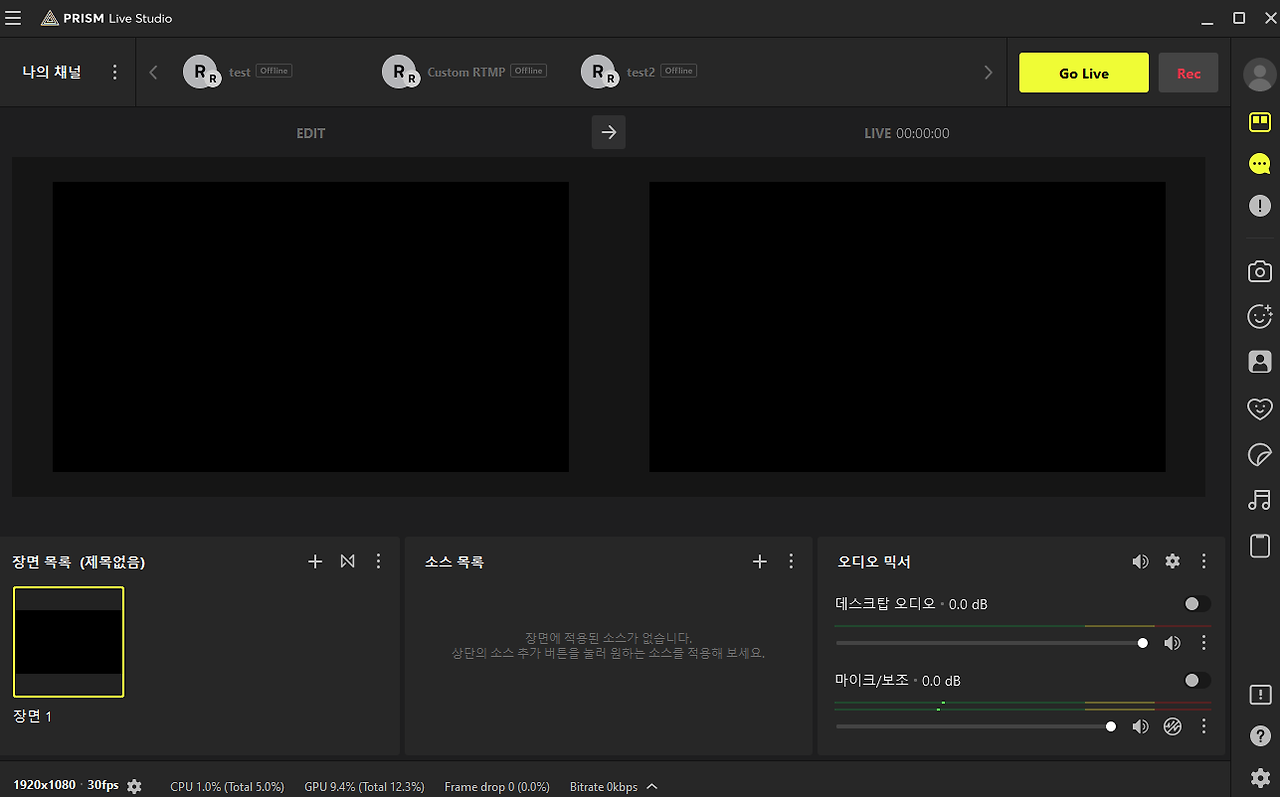Screen dimensions: 1280x797
Task: Click the Frame drop 0 (0.0%) readout
Action: 497,787
